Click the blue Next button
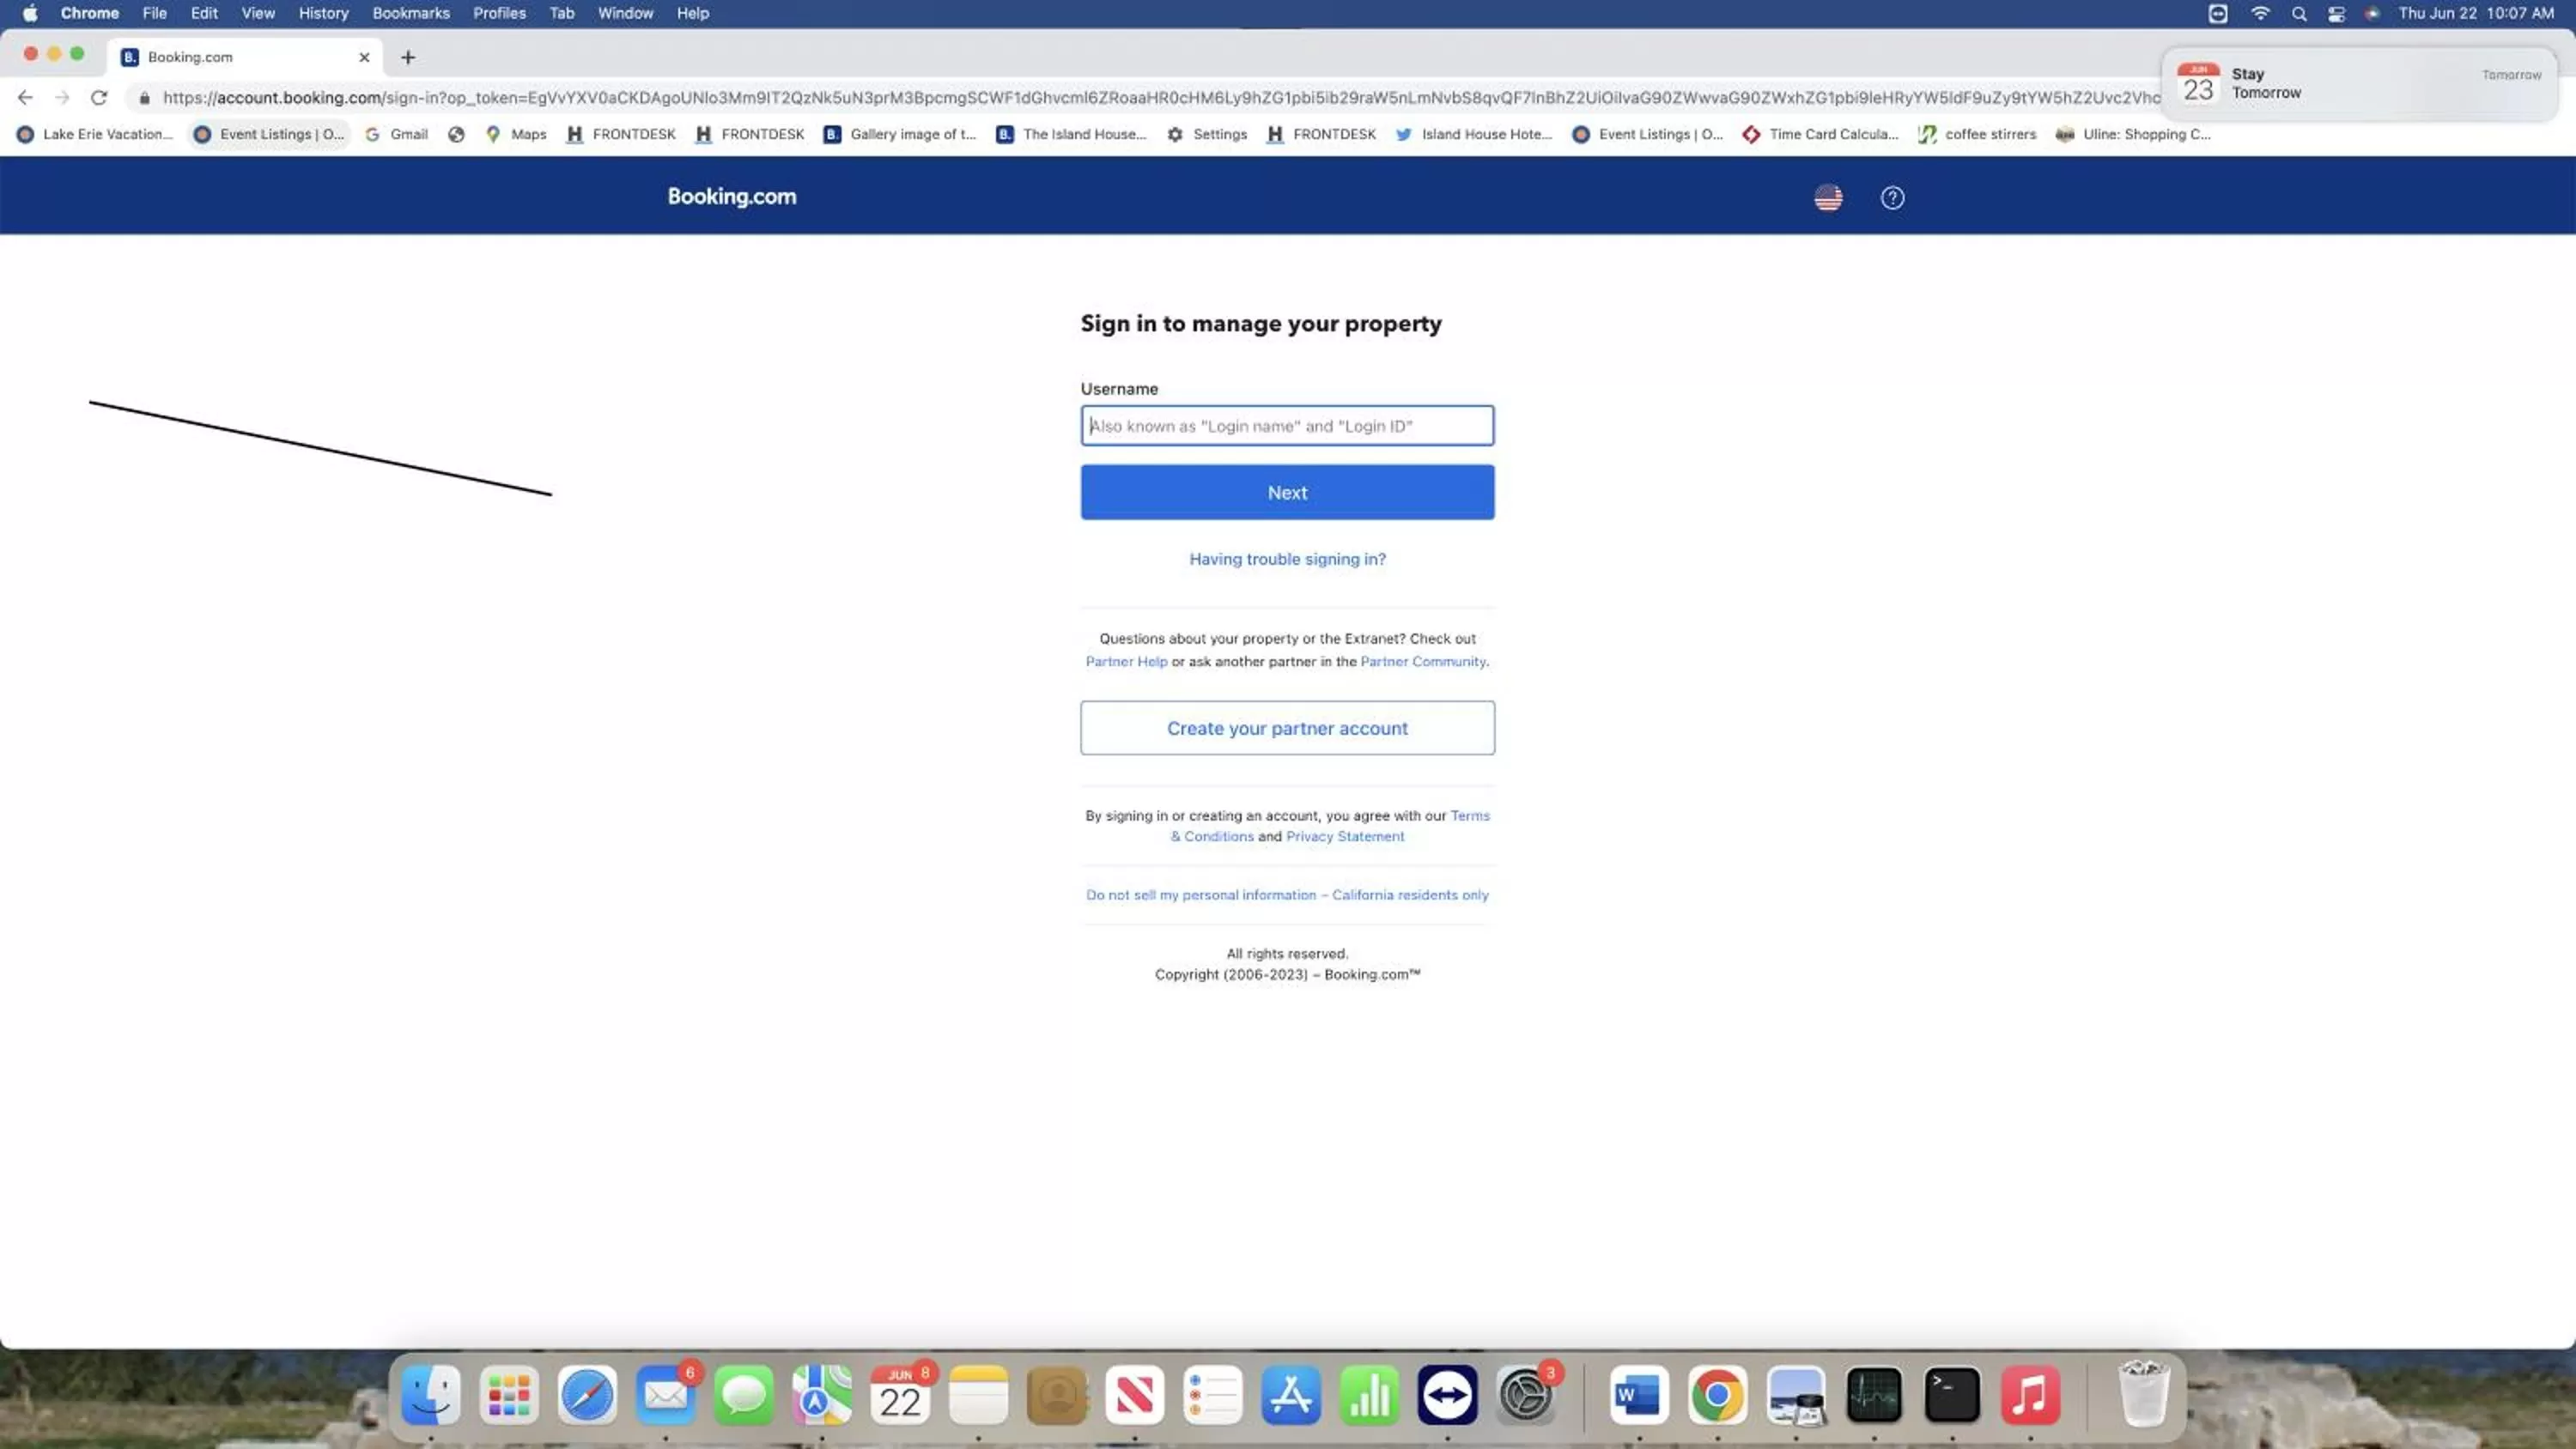This screenshot has height=1449, width=2576. (1287, 492)
